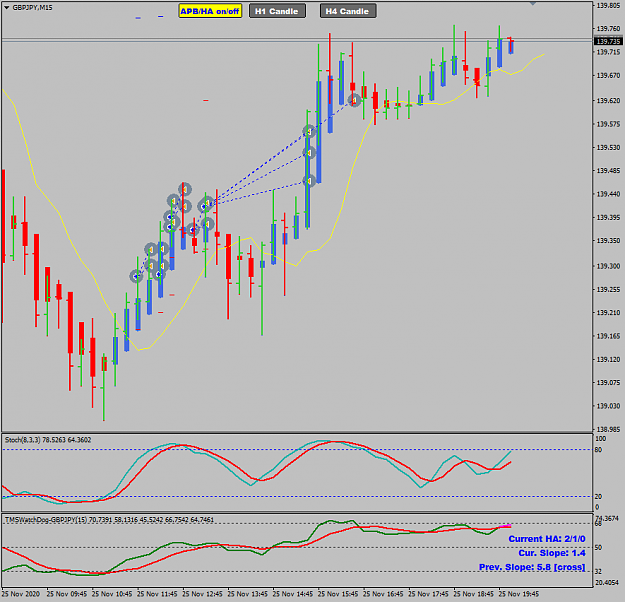Click the 25 Nov 12:45 time label
The image size is (625, 602).
click(x=202, y=594)
